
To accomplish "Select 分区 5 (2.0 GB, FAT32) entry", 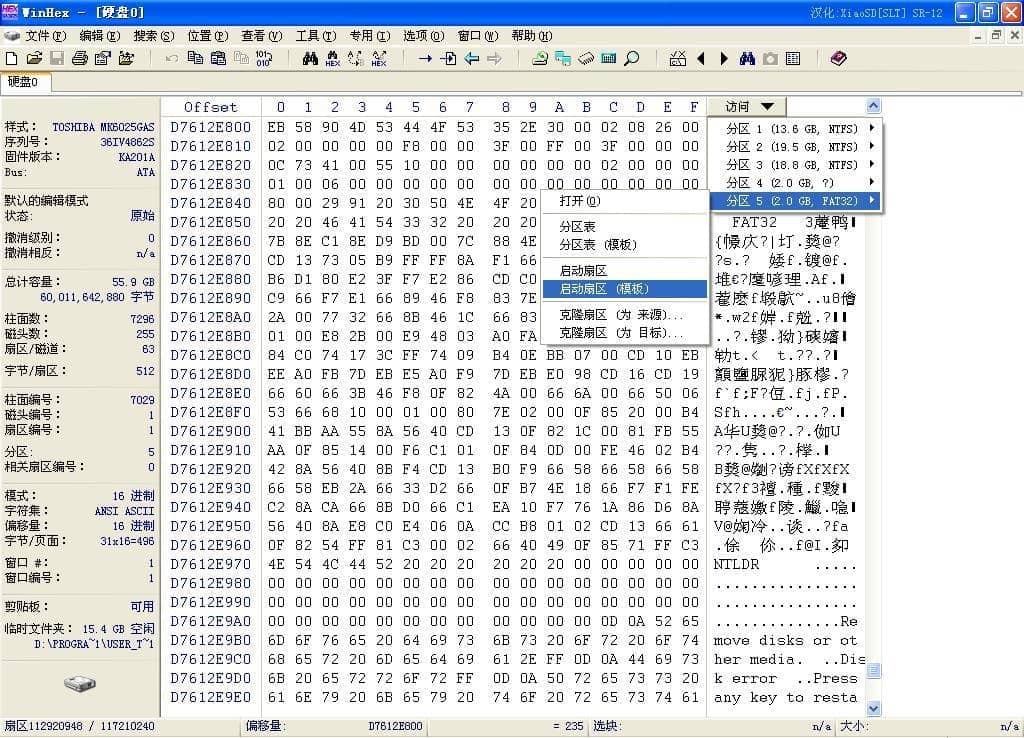I will pos(795,201).
